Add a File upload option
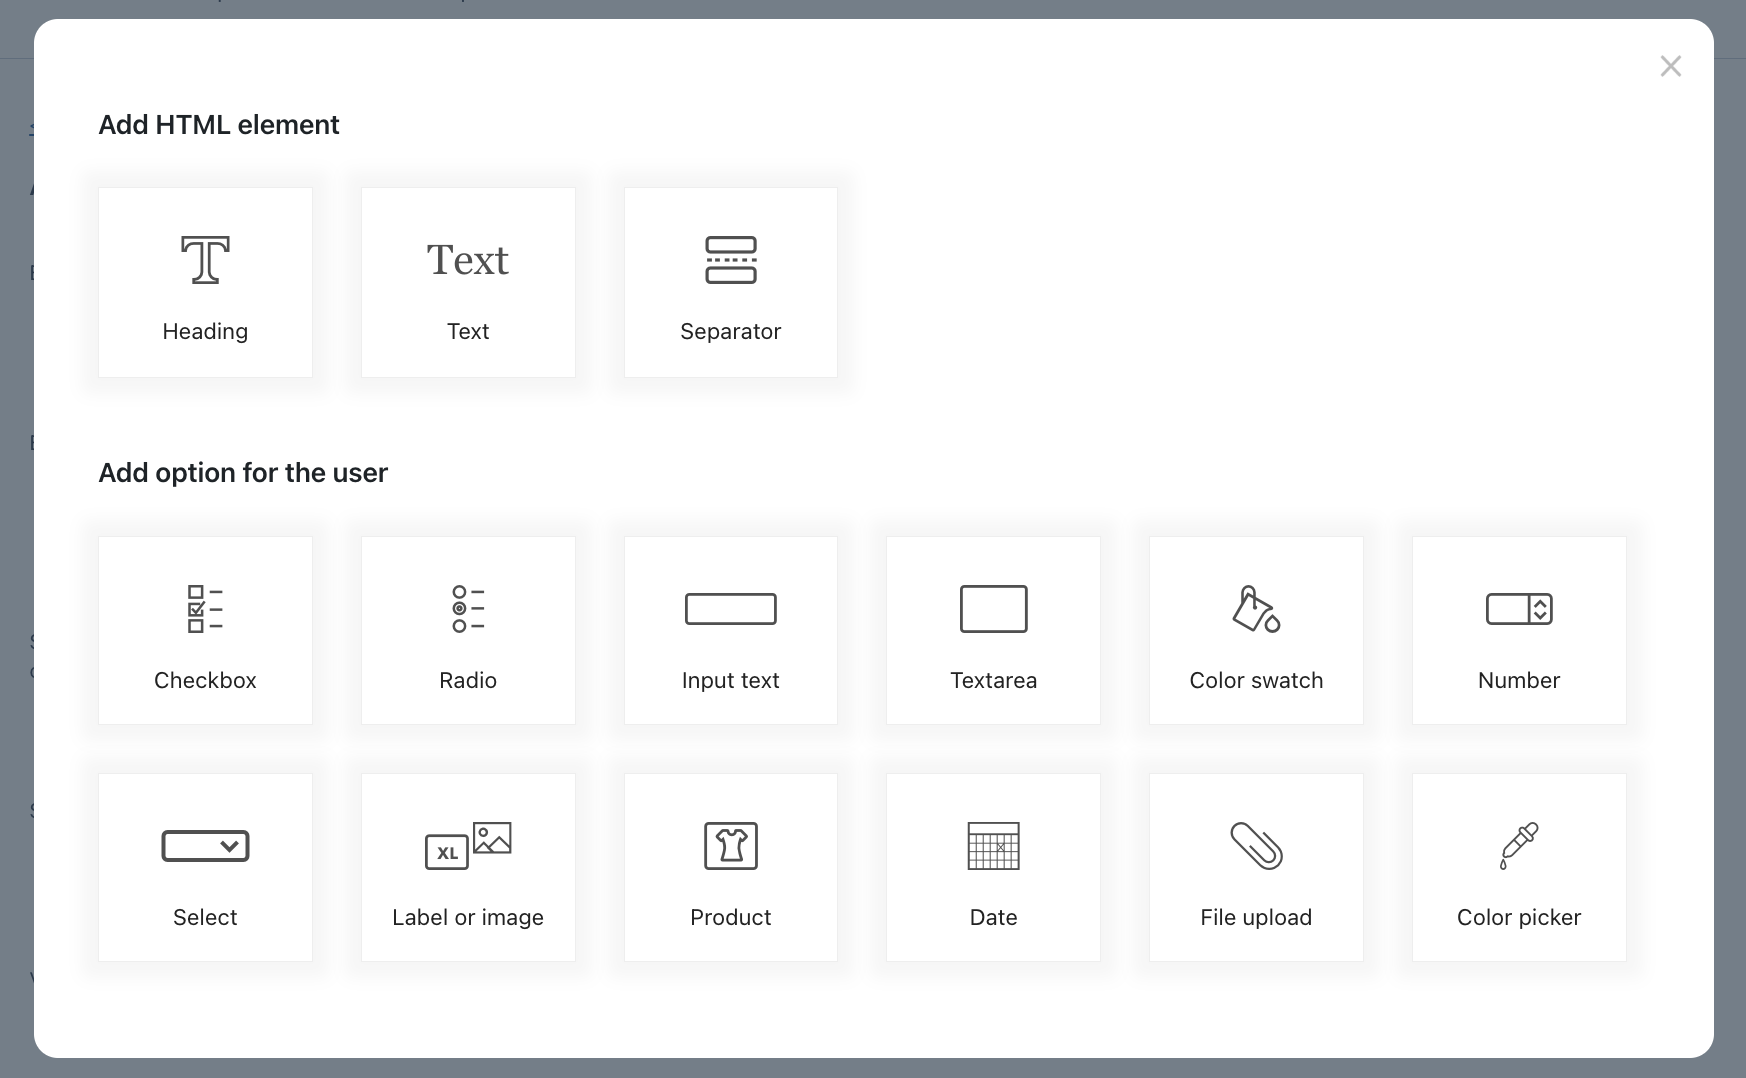Viewport: 1746px width, 1078px height. click(1256, 867)
